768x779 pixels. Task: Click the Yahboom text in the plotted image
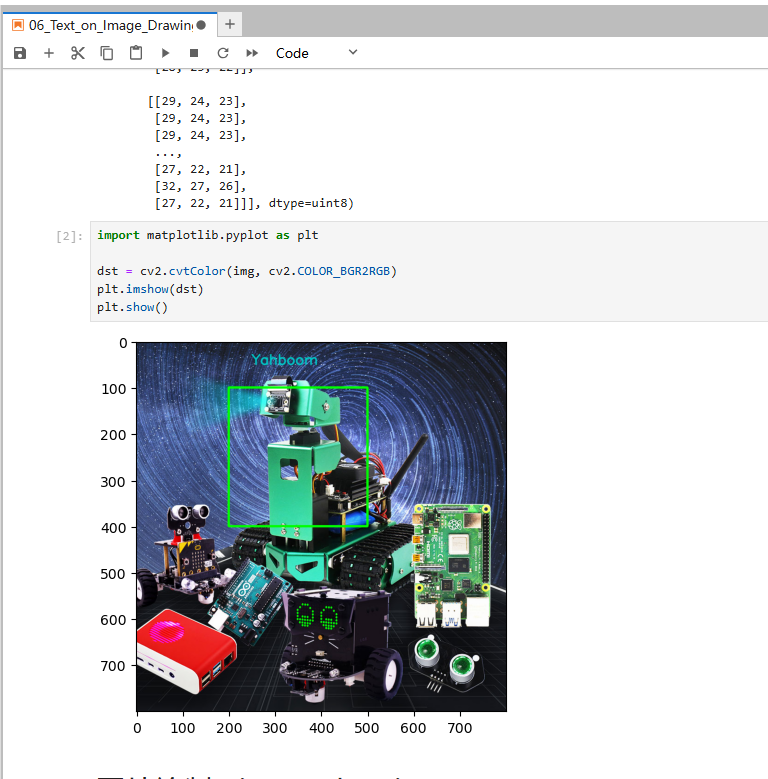284,360
